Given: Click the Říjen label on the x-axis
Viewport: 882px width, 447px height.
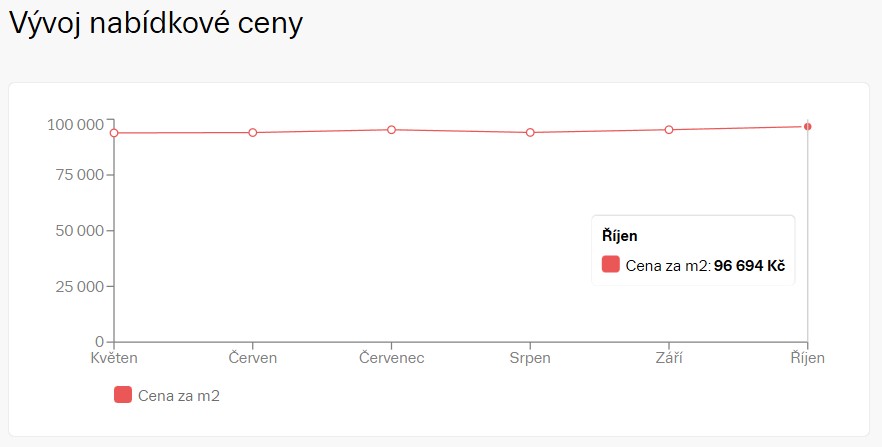Looking at the screenshot, I should click(807, 358).
